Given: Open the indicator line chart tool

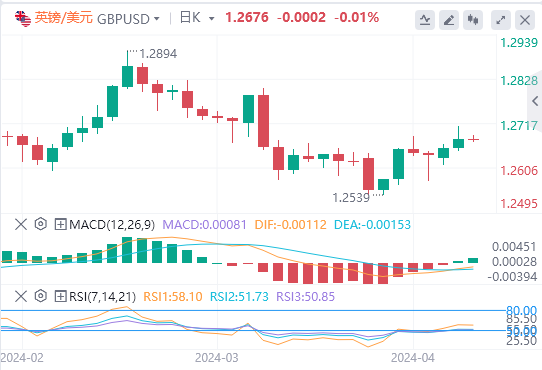Looking at the screenshot, I should (x=425, y=20).
